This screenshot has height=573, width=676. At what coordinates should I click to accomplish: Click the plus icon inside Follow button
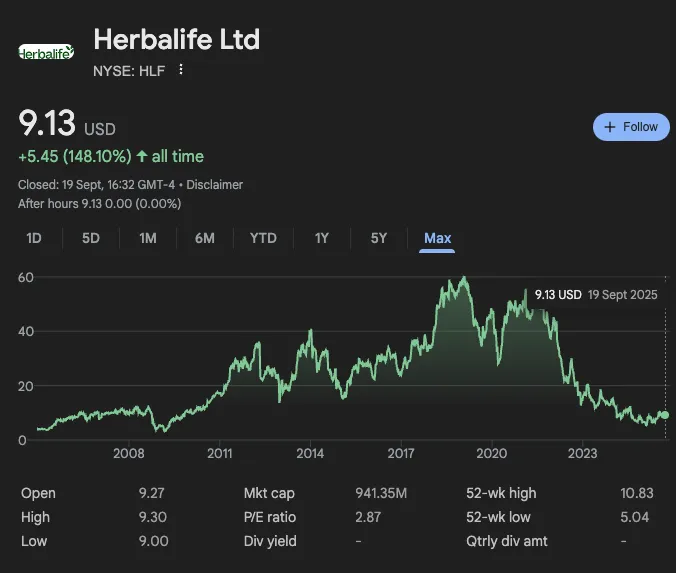tap(610, 127)
